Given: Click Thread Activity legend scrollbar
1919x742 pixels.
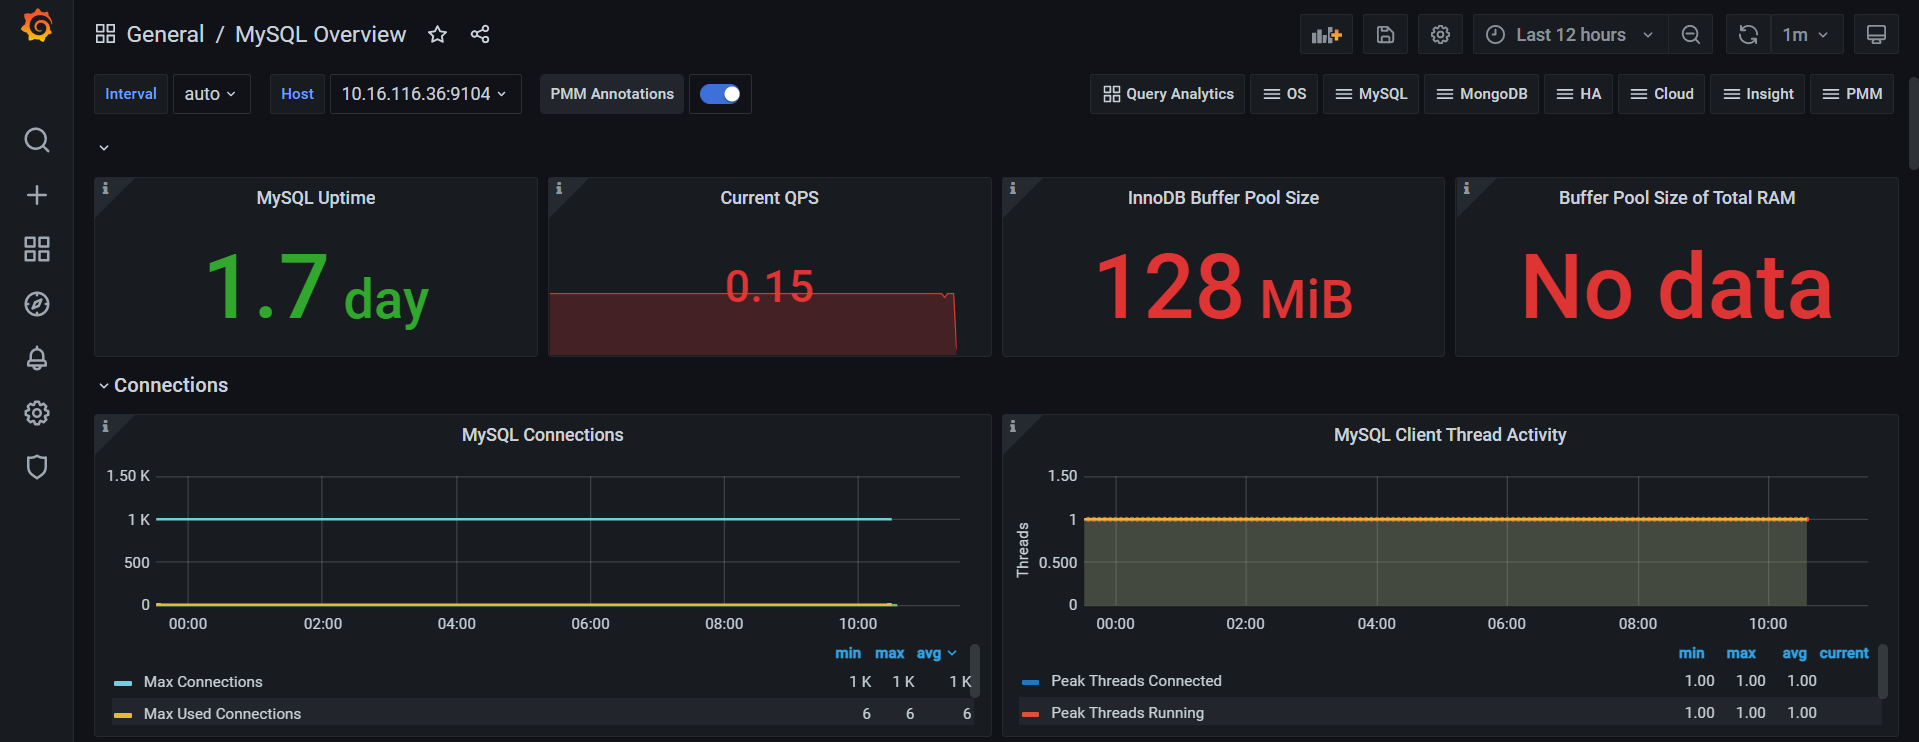Looking at the screenshot, I should [1882, 670].
